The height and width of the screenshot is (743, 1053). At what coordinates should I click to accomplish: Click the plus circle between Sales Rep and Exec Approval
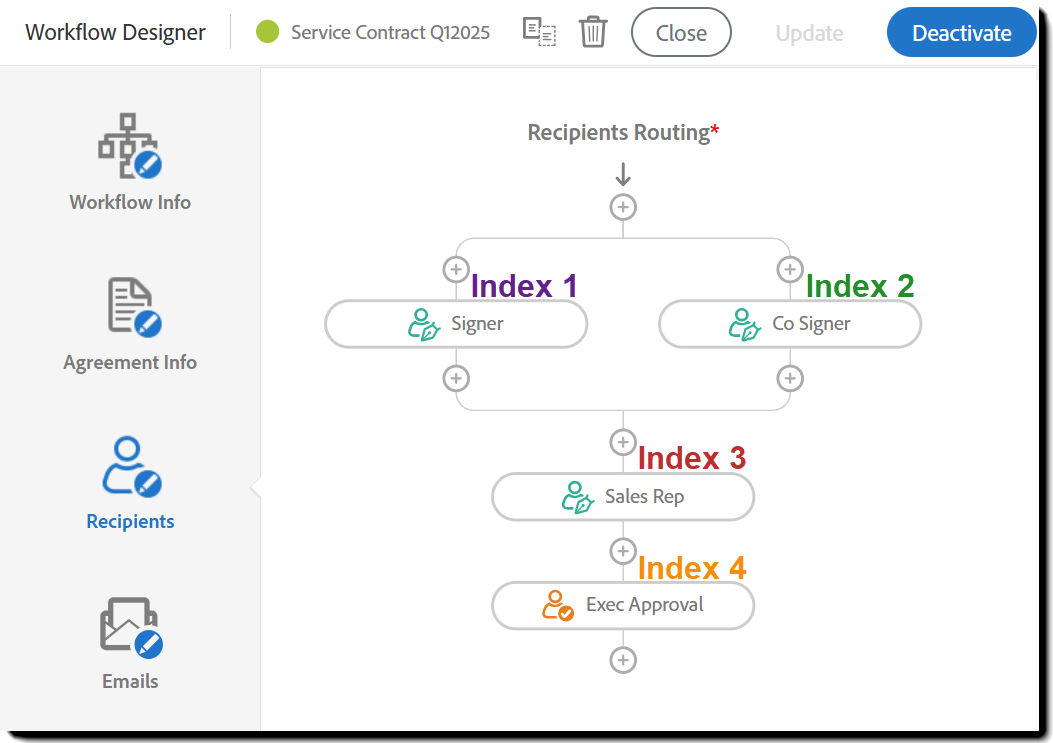pos(622,551)
